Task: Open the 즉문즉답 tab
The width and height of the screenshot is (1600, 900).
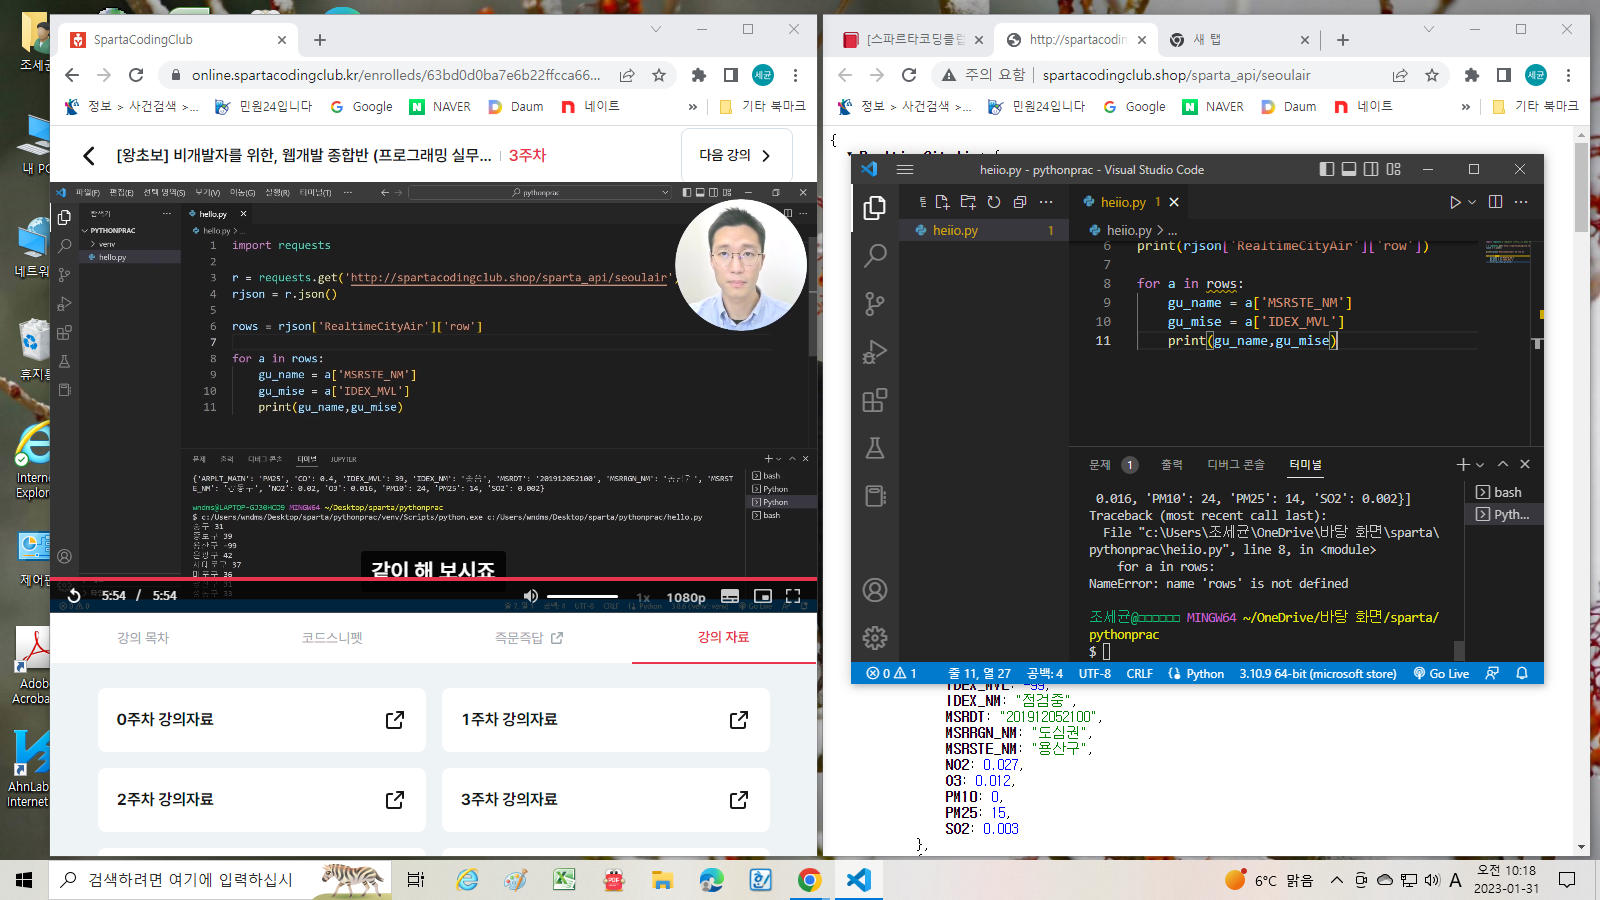Action: point(529,638)
